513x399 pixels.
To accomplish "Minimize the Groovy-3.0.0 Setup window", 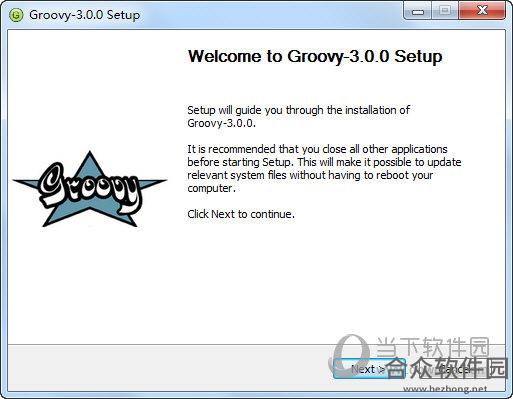I will click(x=418, y=11).
